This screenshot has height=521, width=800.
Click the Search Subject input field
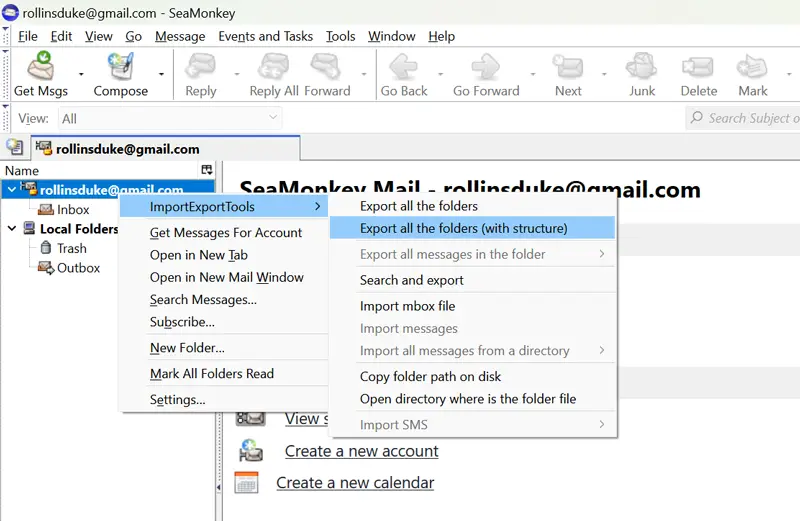point(743,118)
